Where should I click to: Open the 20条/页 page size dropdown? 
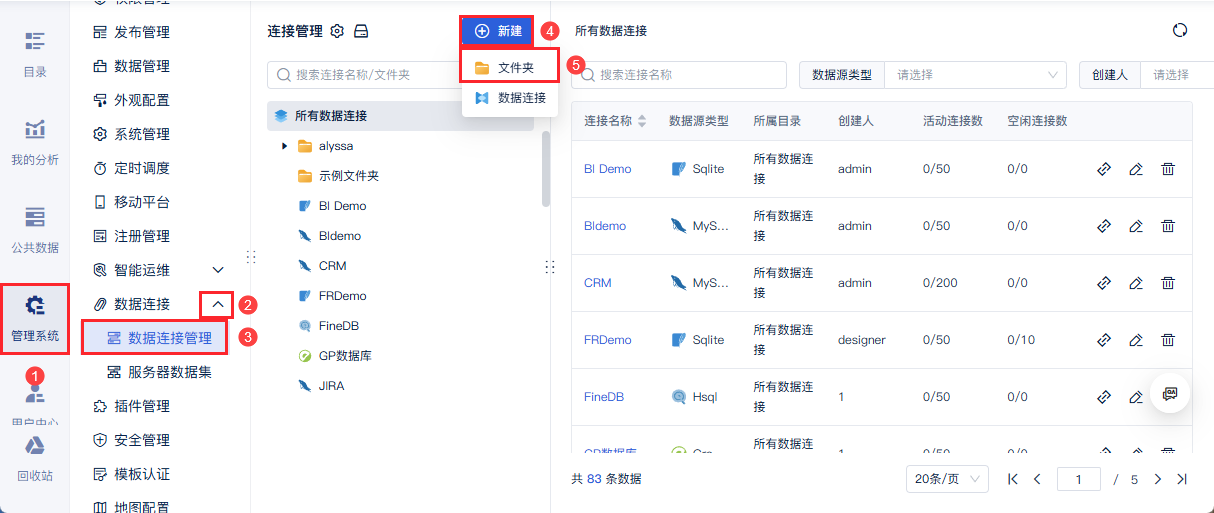[946, 479]
